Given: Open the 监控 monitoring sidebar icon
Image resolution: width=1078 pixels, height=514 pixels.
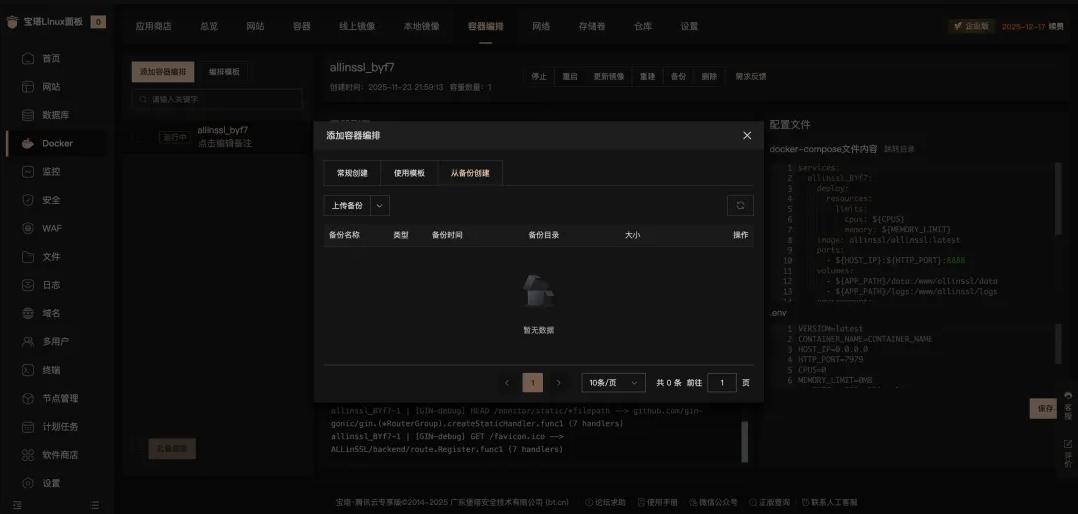Looking at the screenshot, I should pos(28,172).
